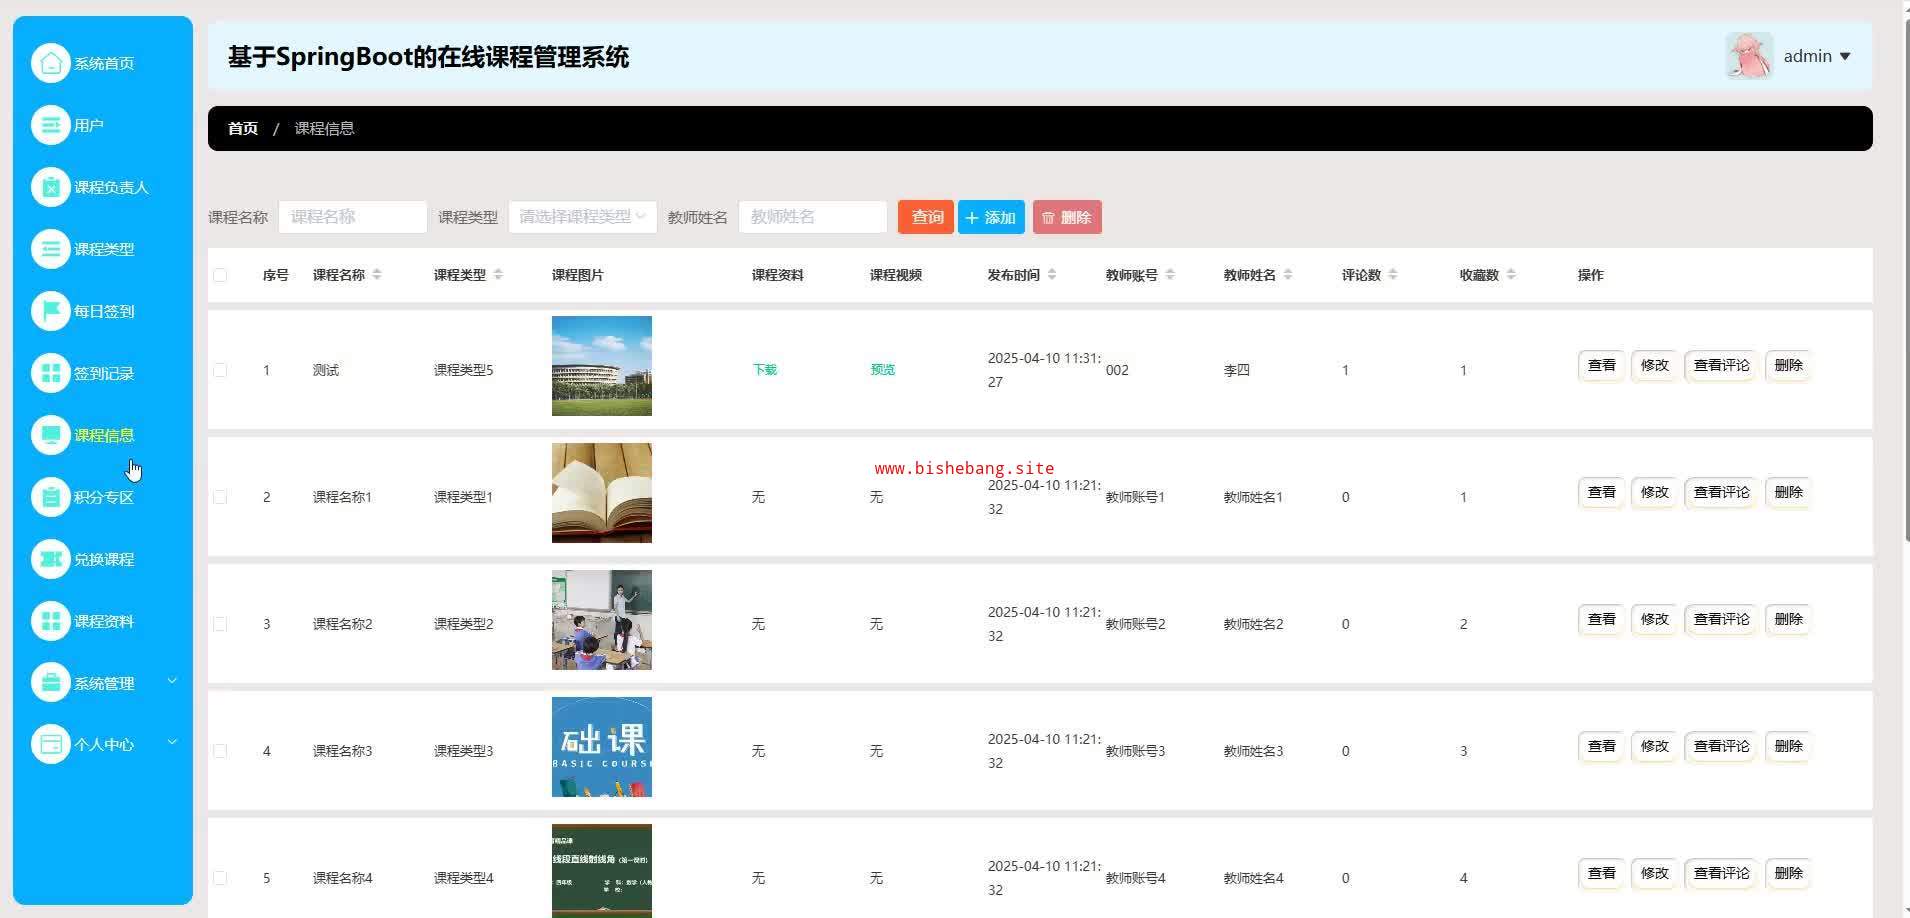Click the 积分专区 sidebar icon

coord(50,497)
